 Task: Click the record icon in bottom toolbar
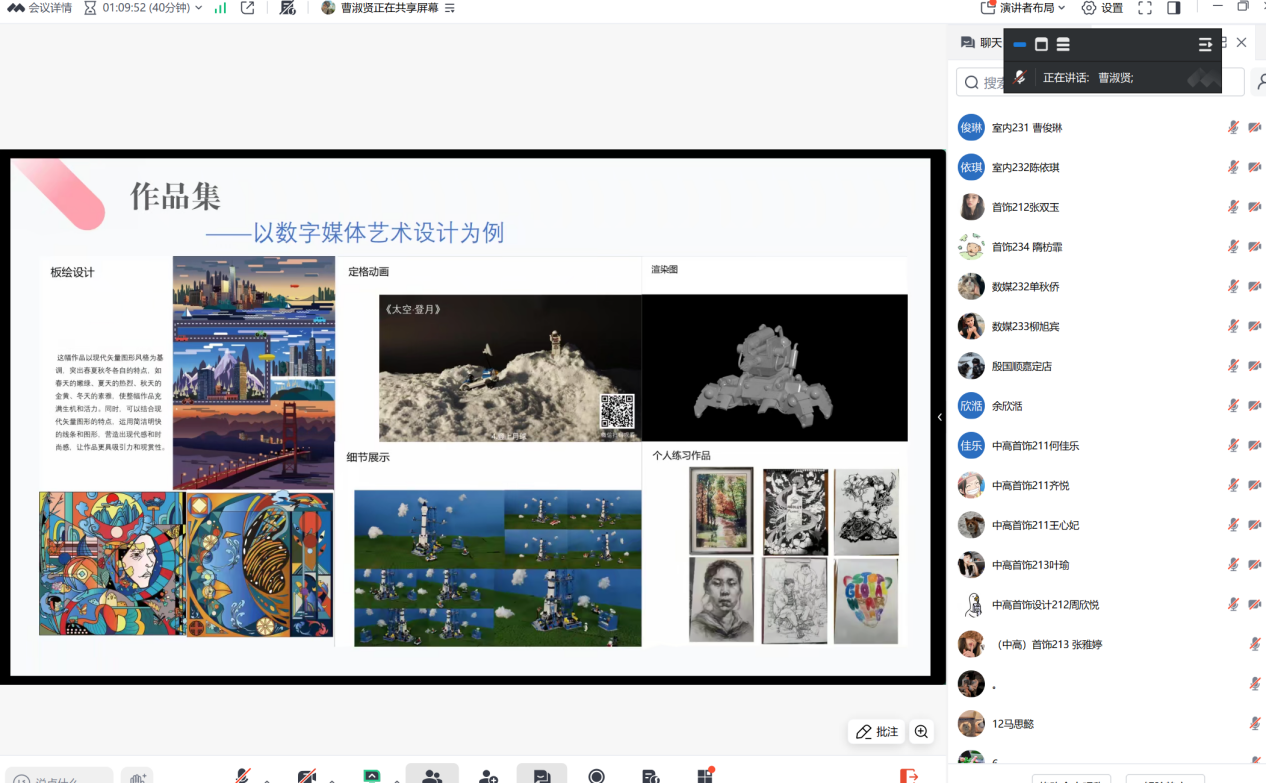pyautogui.click(x=596, y=776)
